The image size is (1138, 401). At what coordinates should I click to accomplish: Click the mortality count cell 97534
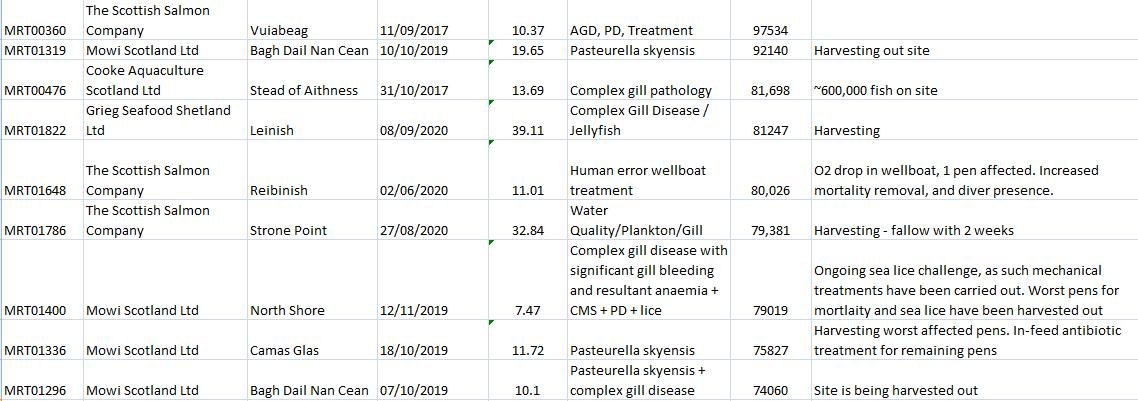pos(769,30)
